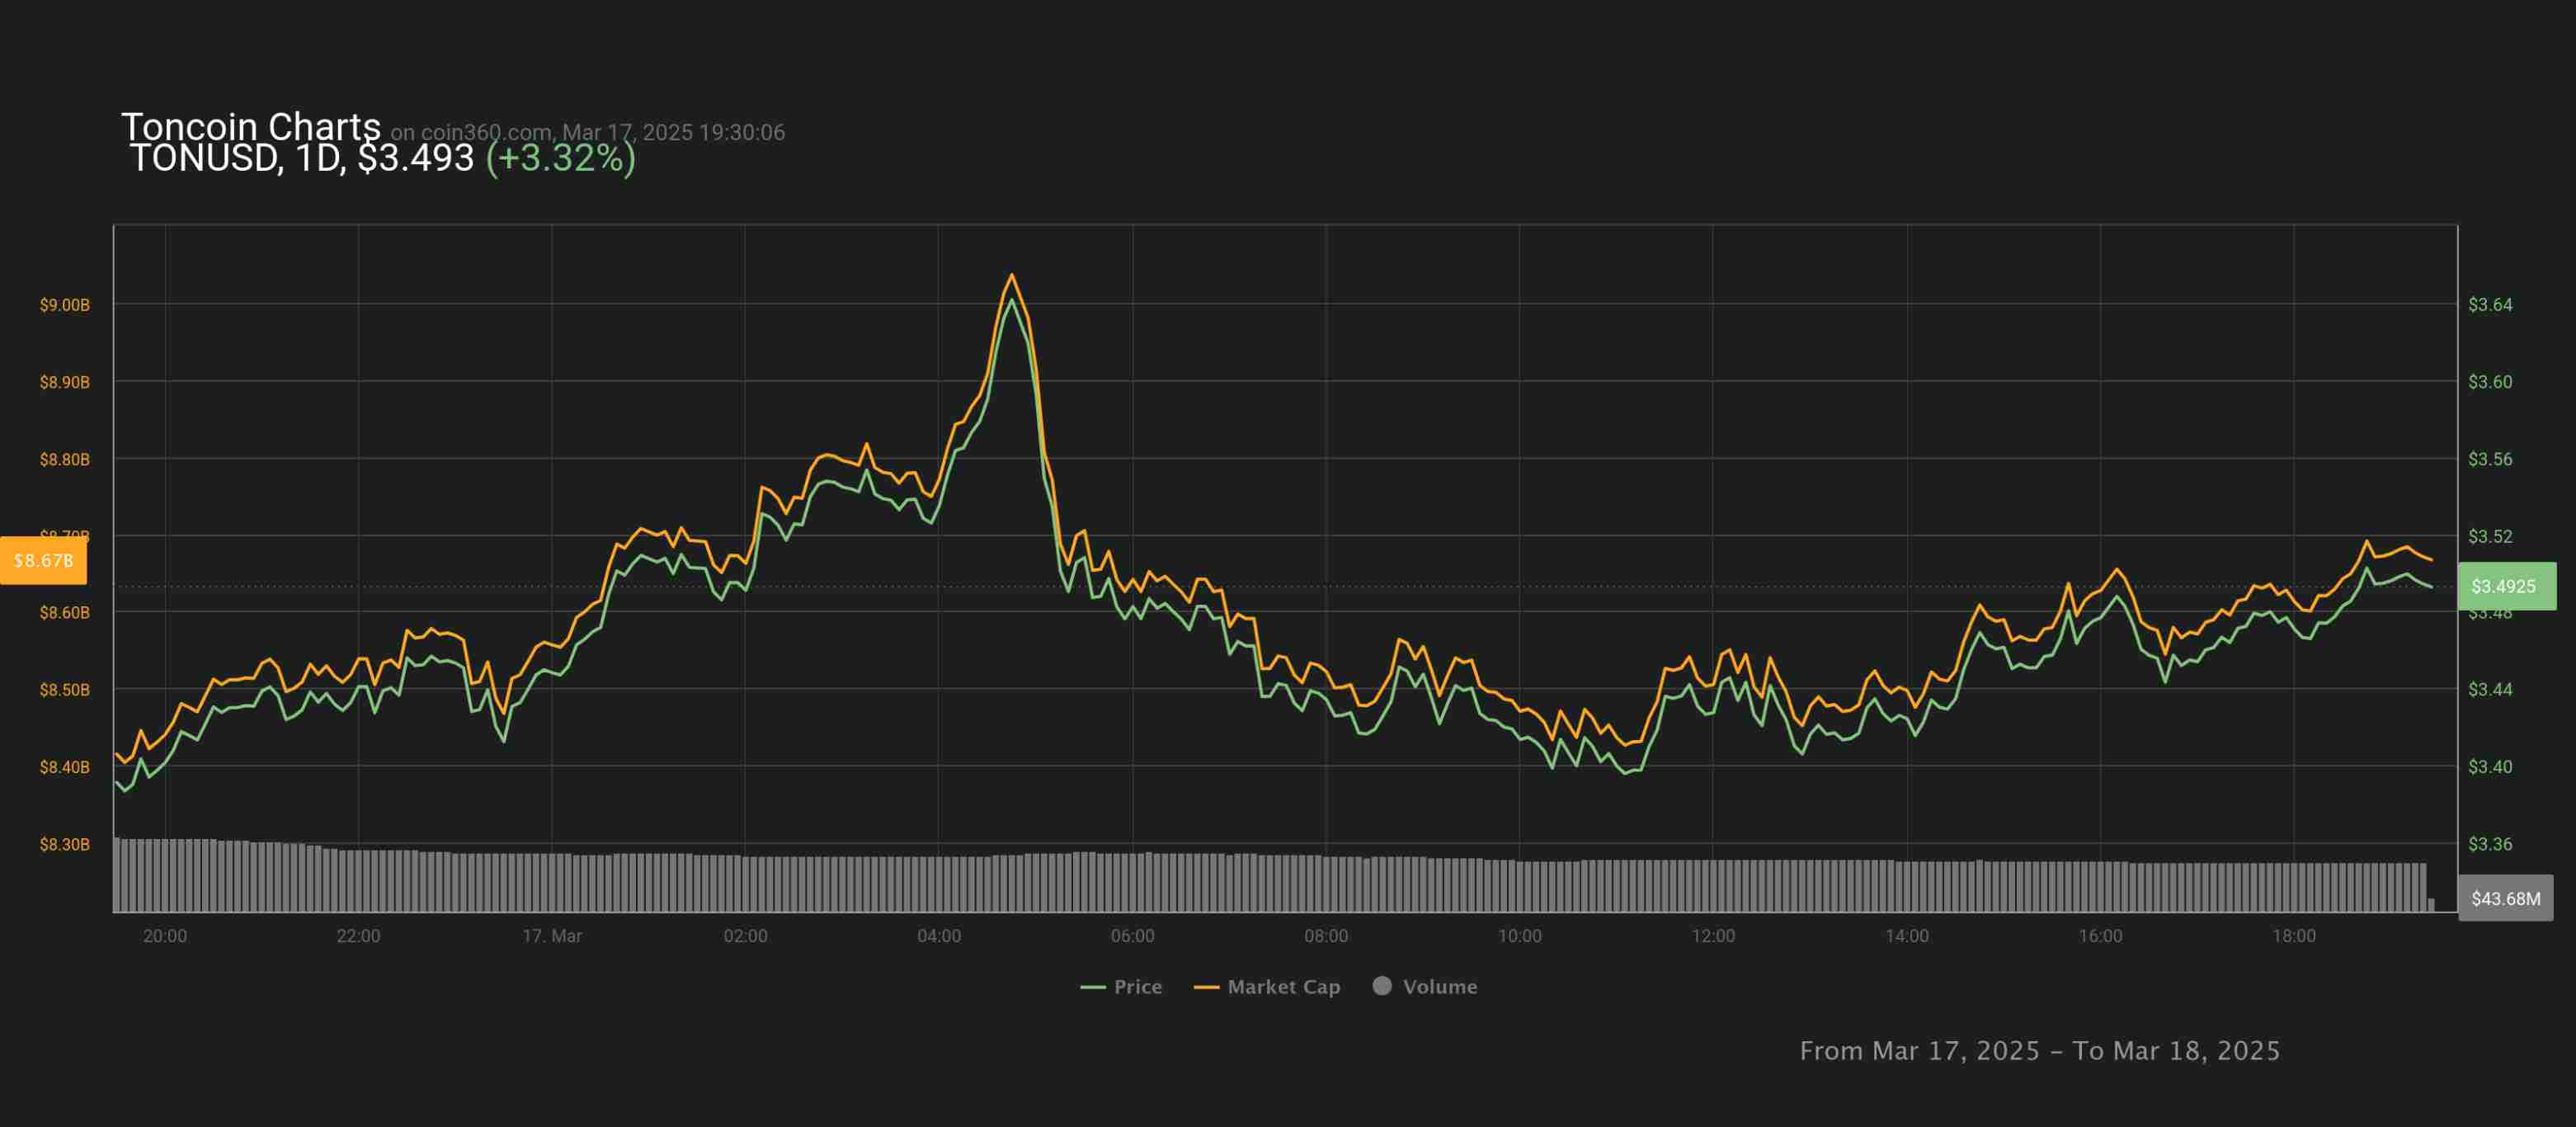
Task: Click the 18:00 time axis label
Action: 2293,935
